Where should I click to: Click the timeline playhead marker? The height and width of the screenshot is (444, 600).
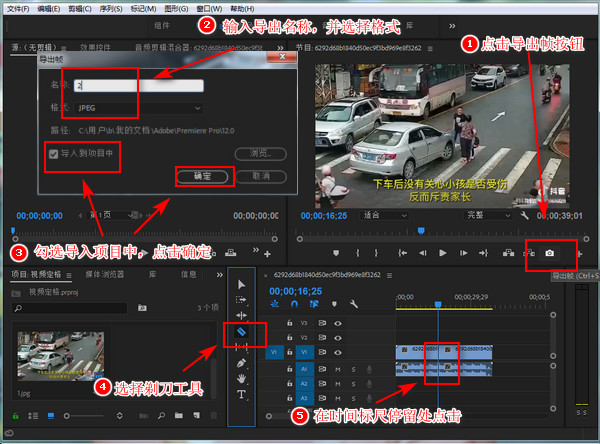pyautogui.click(x=438, y=304)
